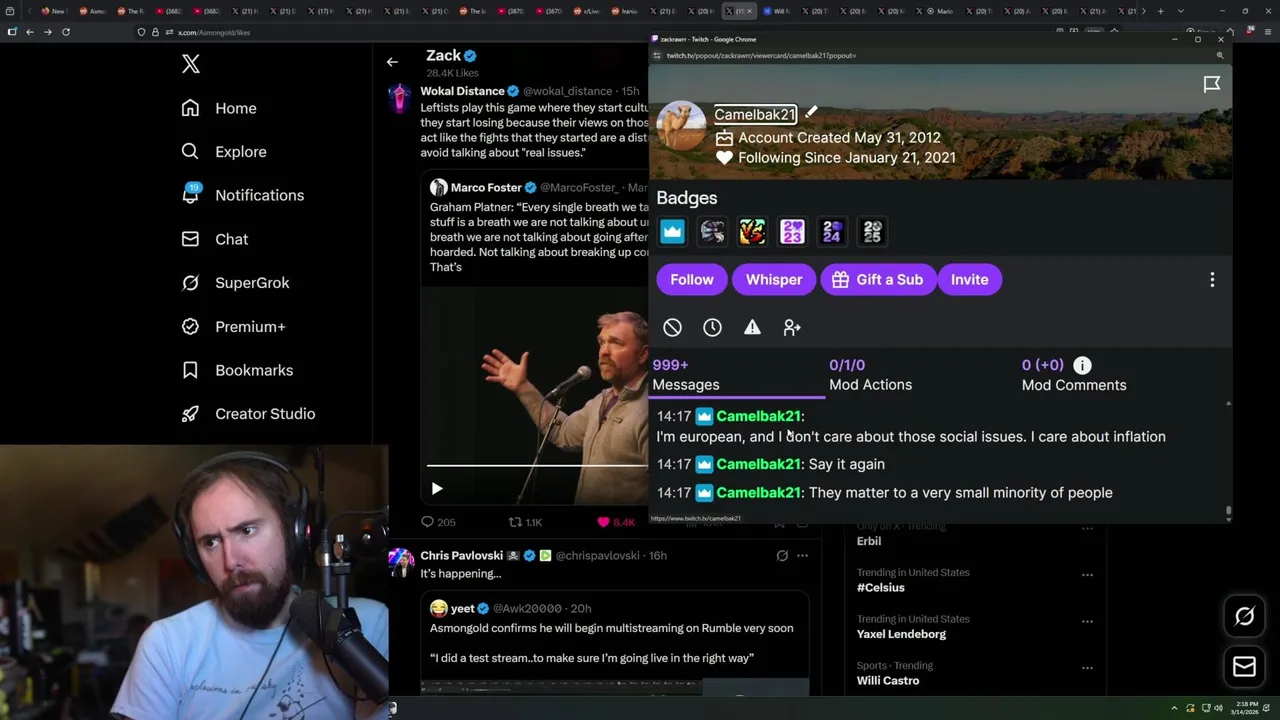
Task: Open Camelbak21's avatar in viewer card
Action: (x=681, y=126)
